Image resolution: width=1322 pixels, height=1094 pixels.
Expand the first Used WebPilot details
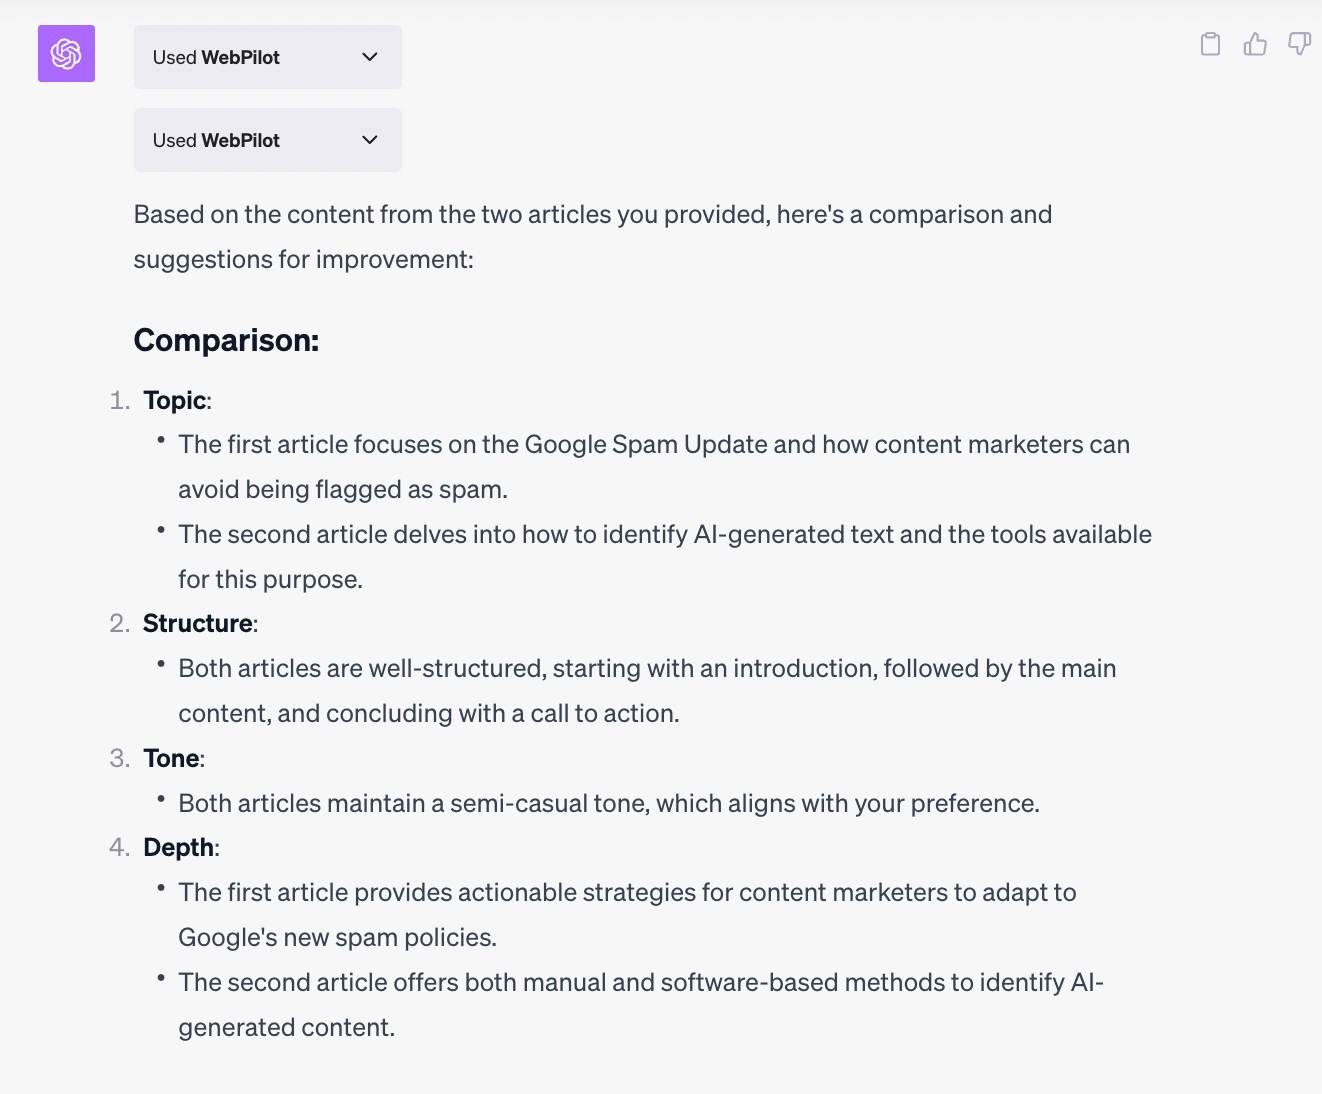(267, 57)
